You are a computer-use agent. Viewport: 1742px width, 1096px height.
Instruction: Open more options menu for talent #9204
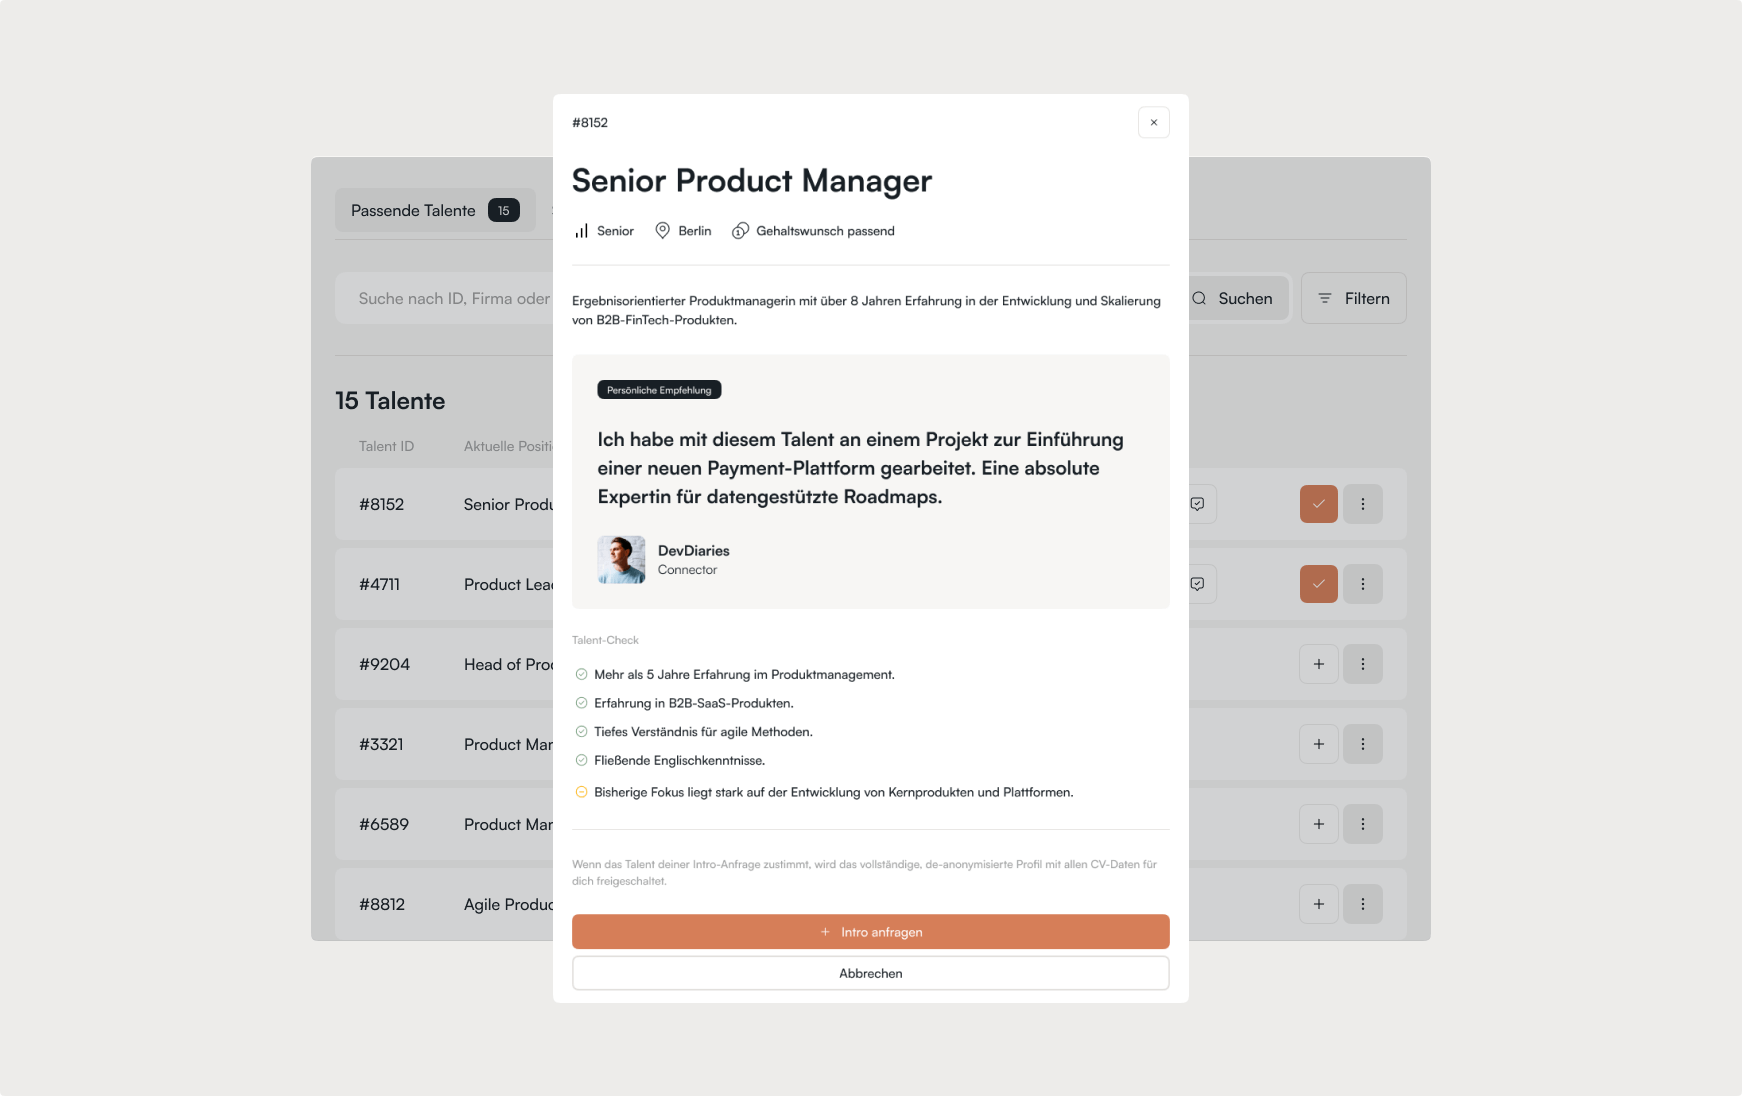1362,664
